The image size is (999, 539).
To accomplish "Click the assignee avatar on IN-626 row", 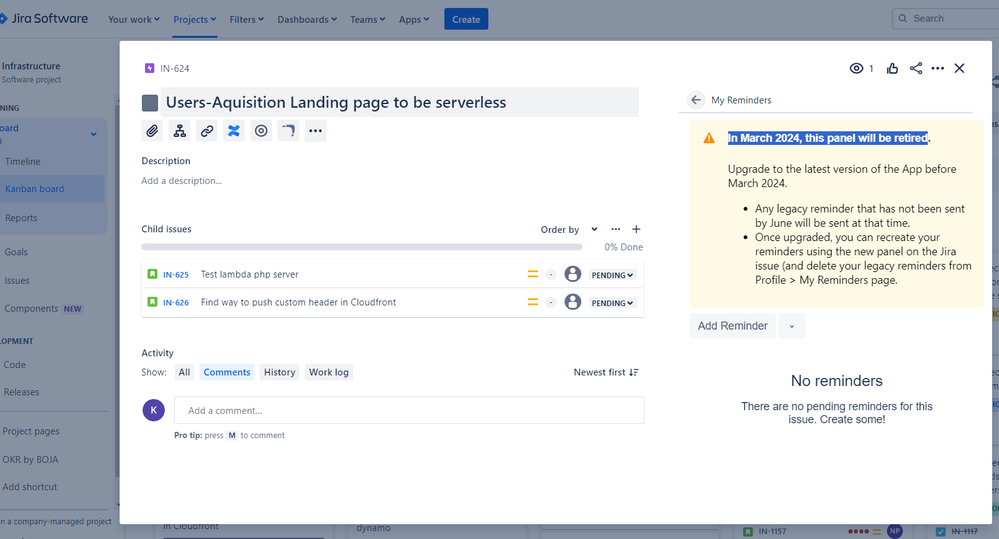I will 573,302.
